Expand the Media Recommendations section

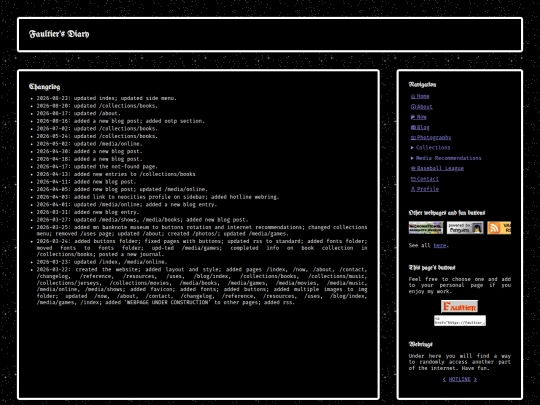pos(446,158)
